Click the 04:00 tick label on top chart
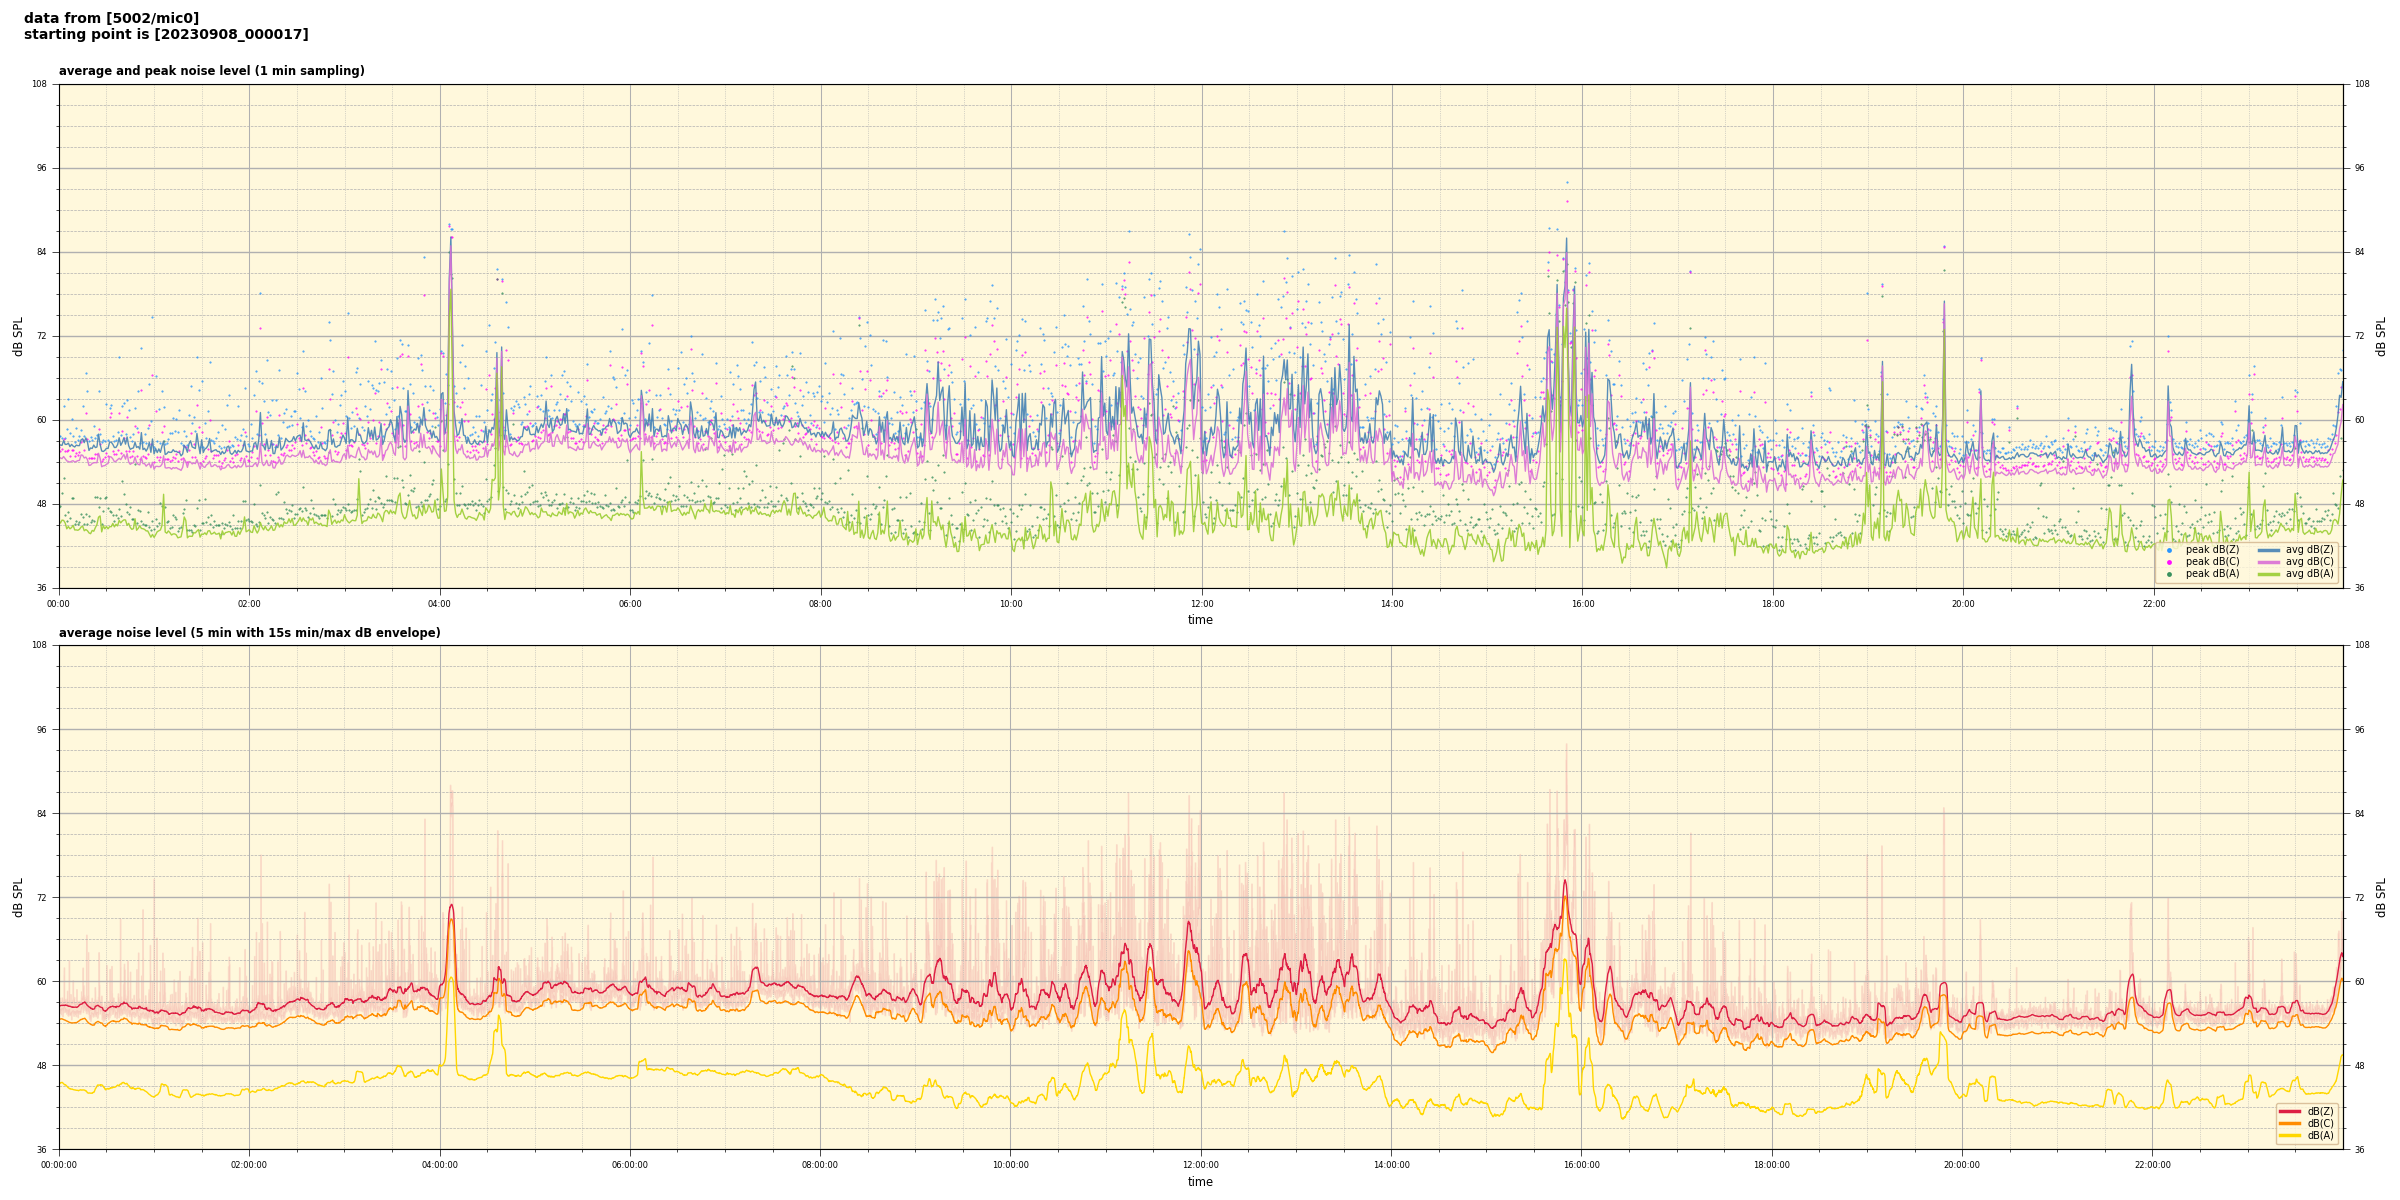This screenshot has width=2400, height=1200. 439,604
